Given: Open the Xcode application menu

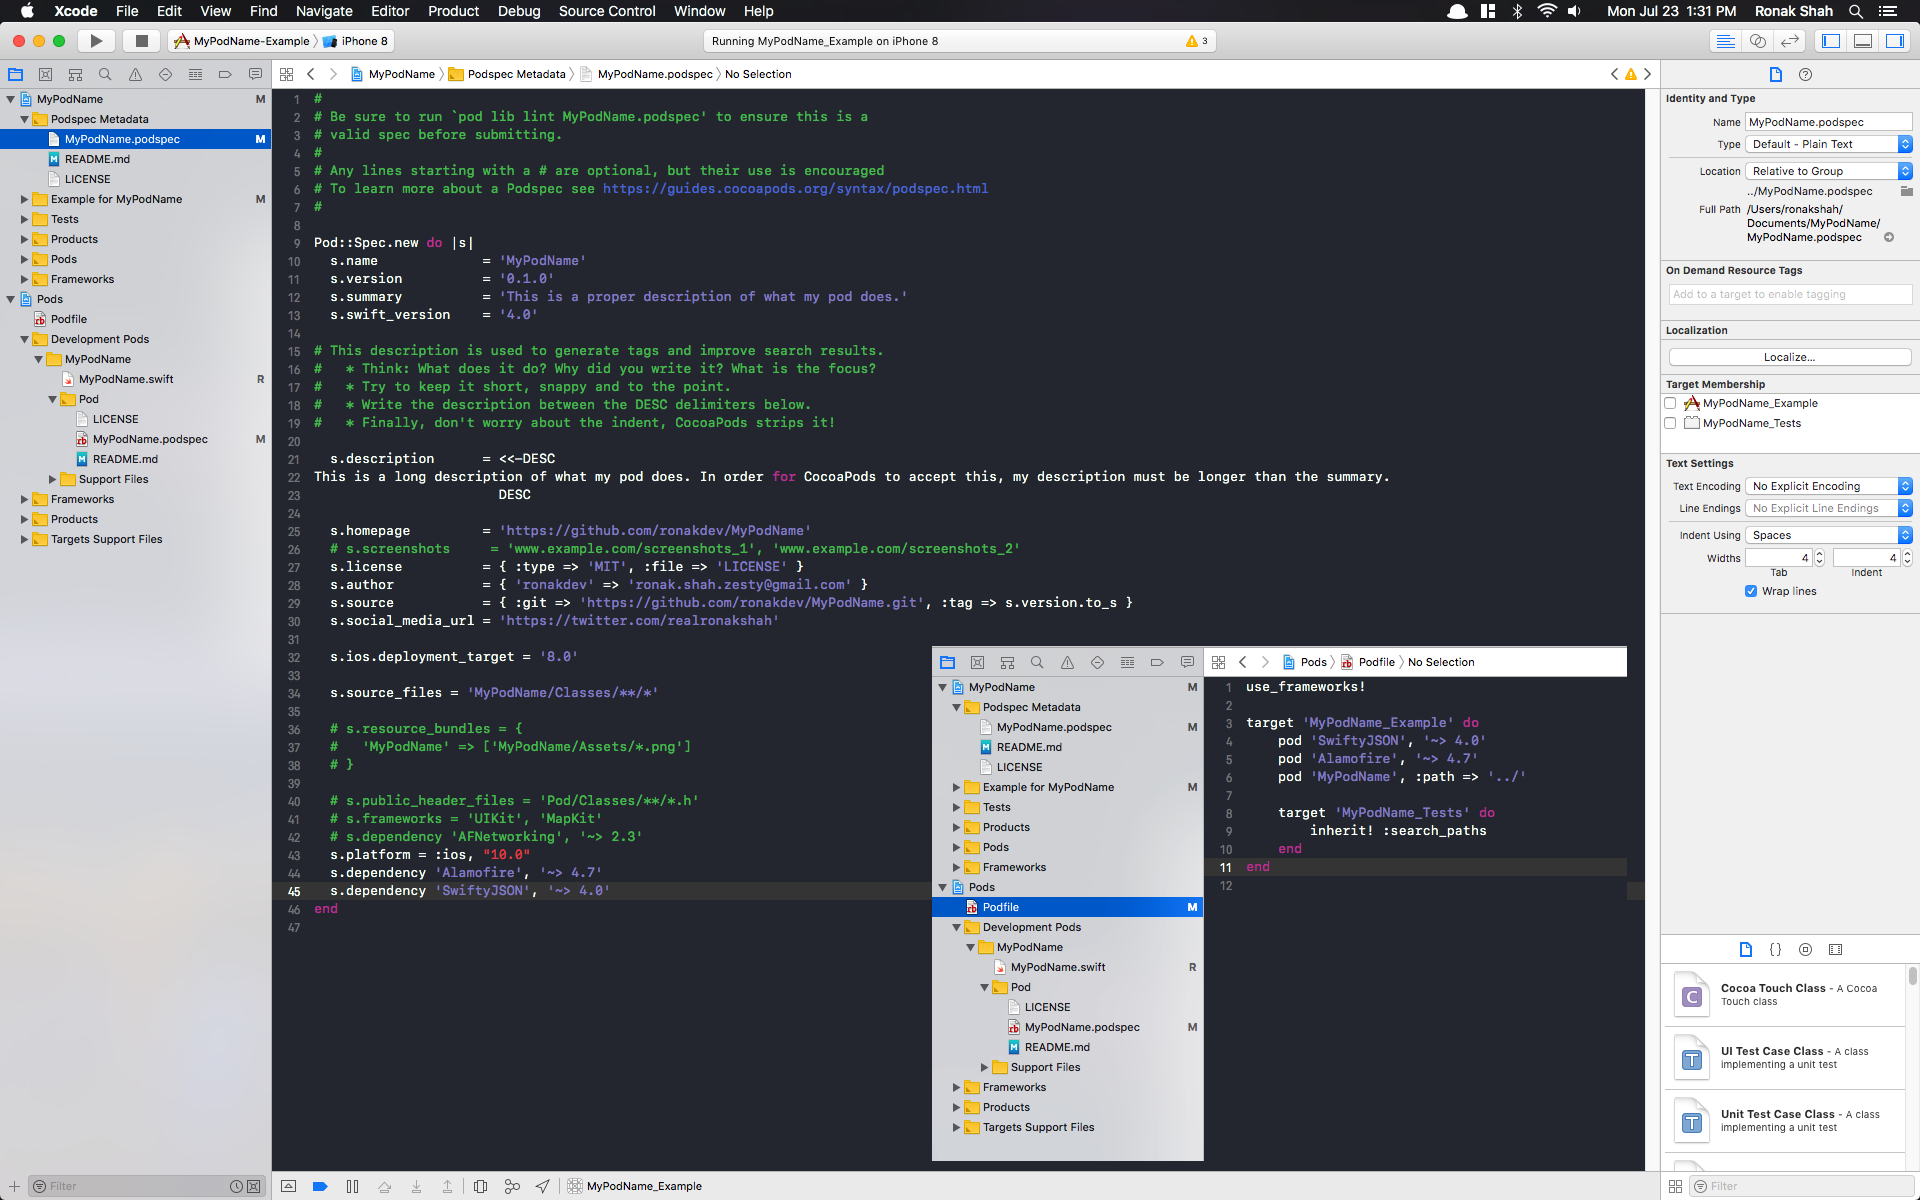Looking at the screenshot, I should click(x=76, y=11).
